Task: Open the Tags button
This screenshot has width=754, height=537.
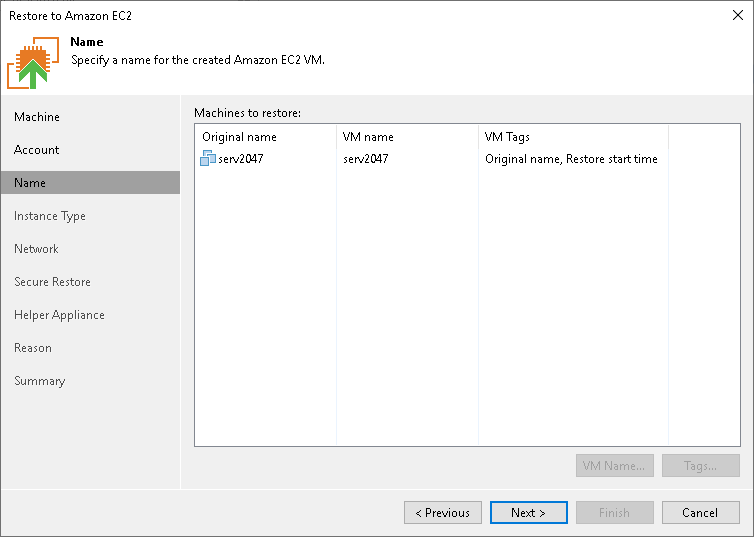Action: coord(700,465)
